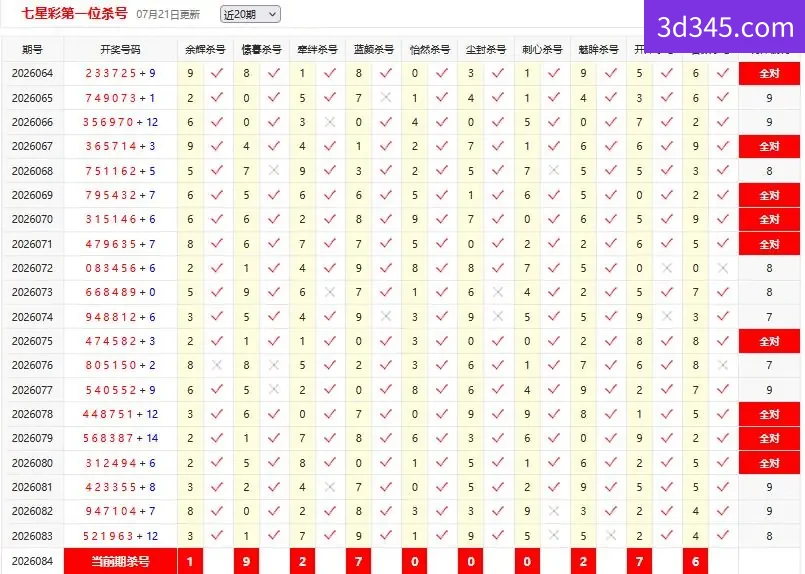Click the 期号 column header
This screenshot has width=805, height=574.
tap(32, 50)
